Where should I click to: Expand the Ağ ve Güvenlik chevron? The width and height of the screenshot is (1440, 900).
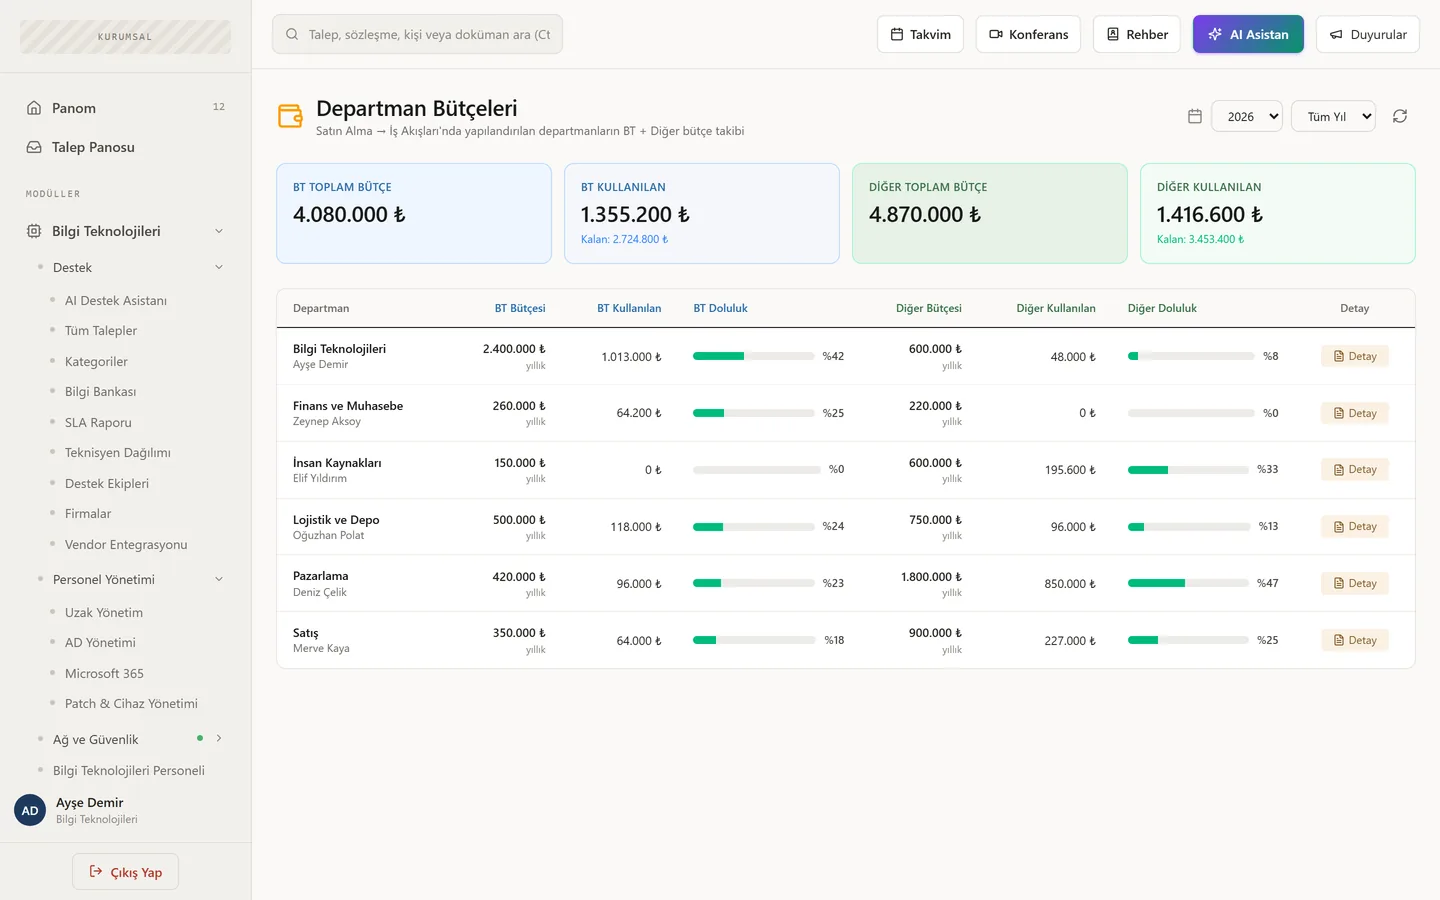219,739
